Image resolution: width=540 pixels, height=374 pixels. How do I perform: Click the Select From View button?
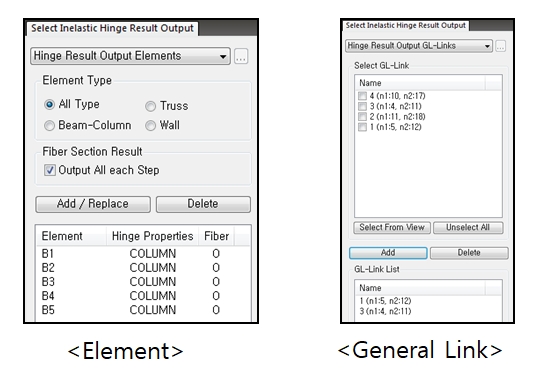[x=392, y=228]
